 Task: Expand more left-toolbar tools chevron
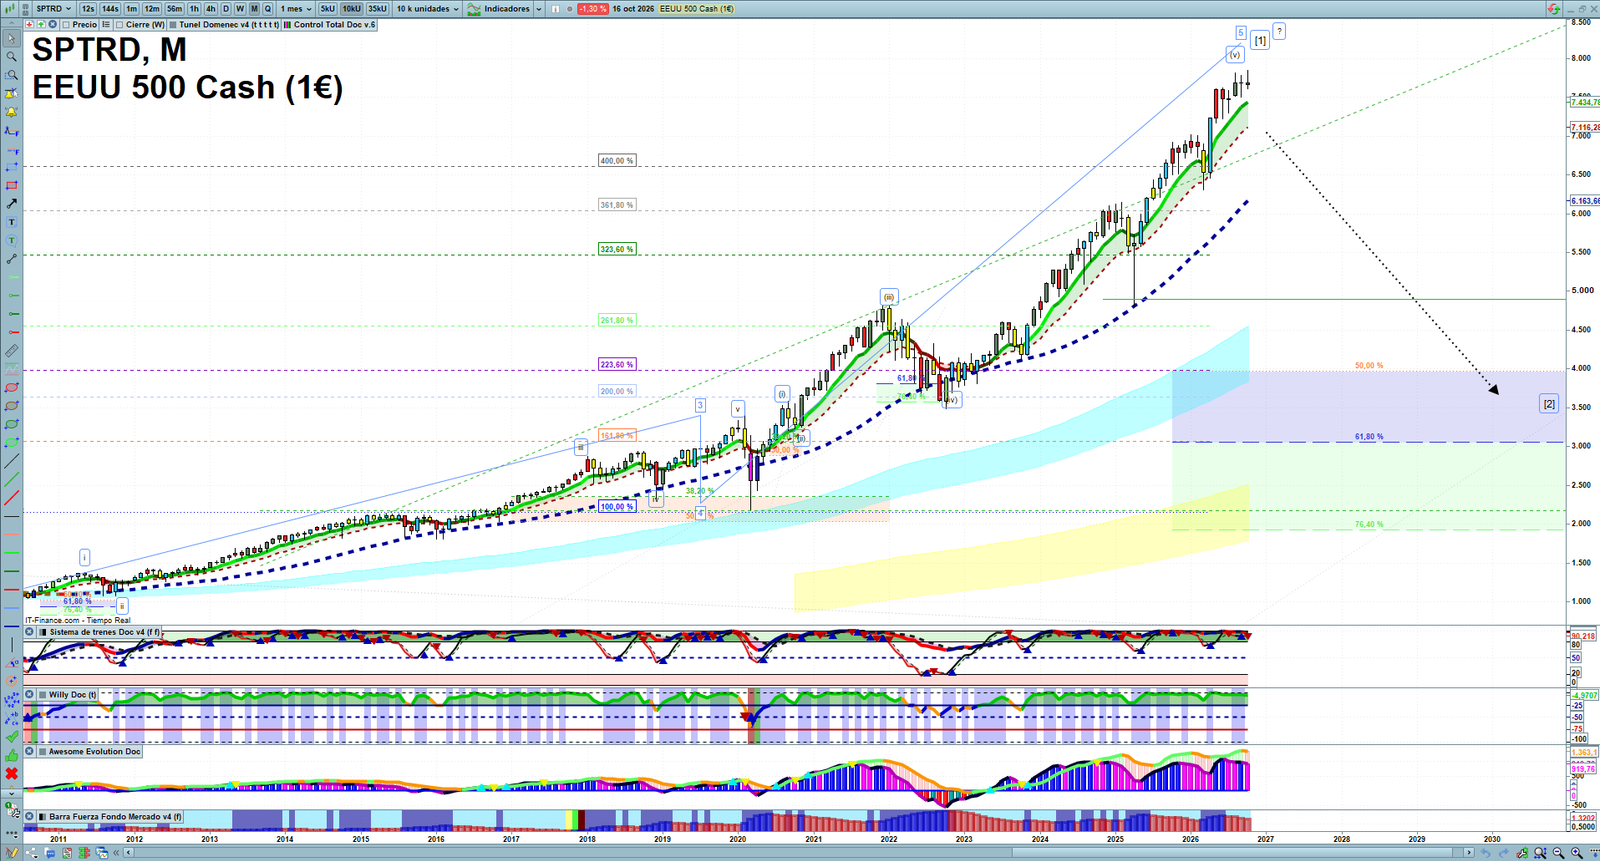[x=11, y=793]
